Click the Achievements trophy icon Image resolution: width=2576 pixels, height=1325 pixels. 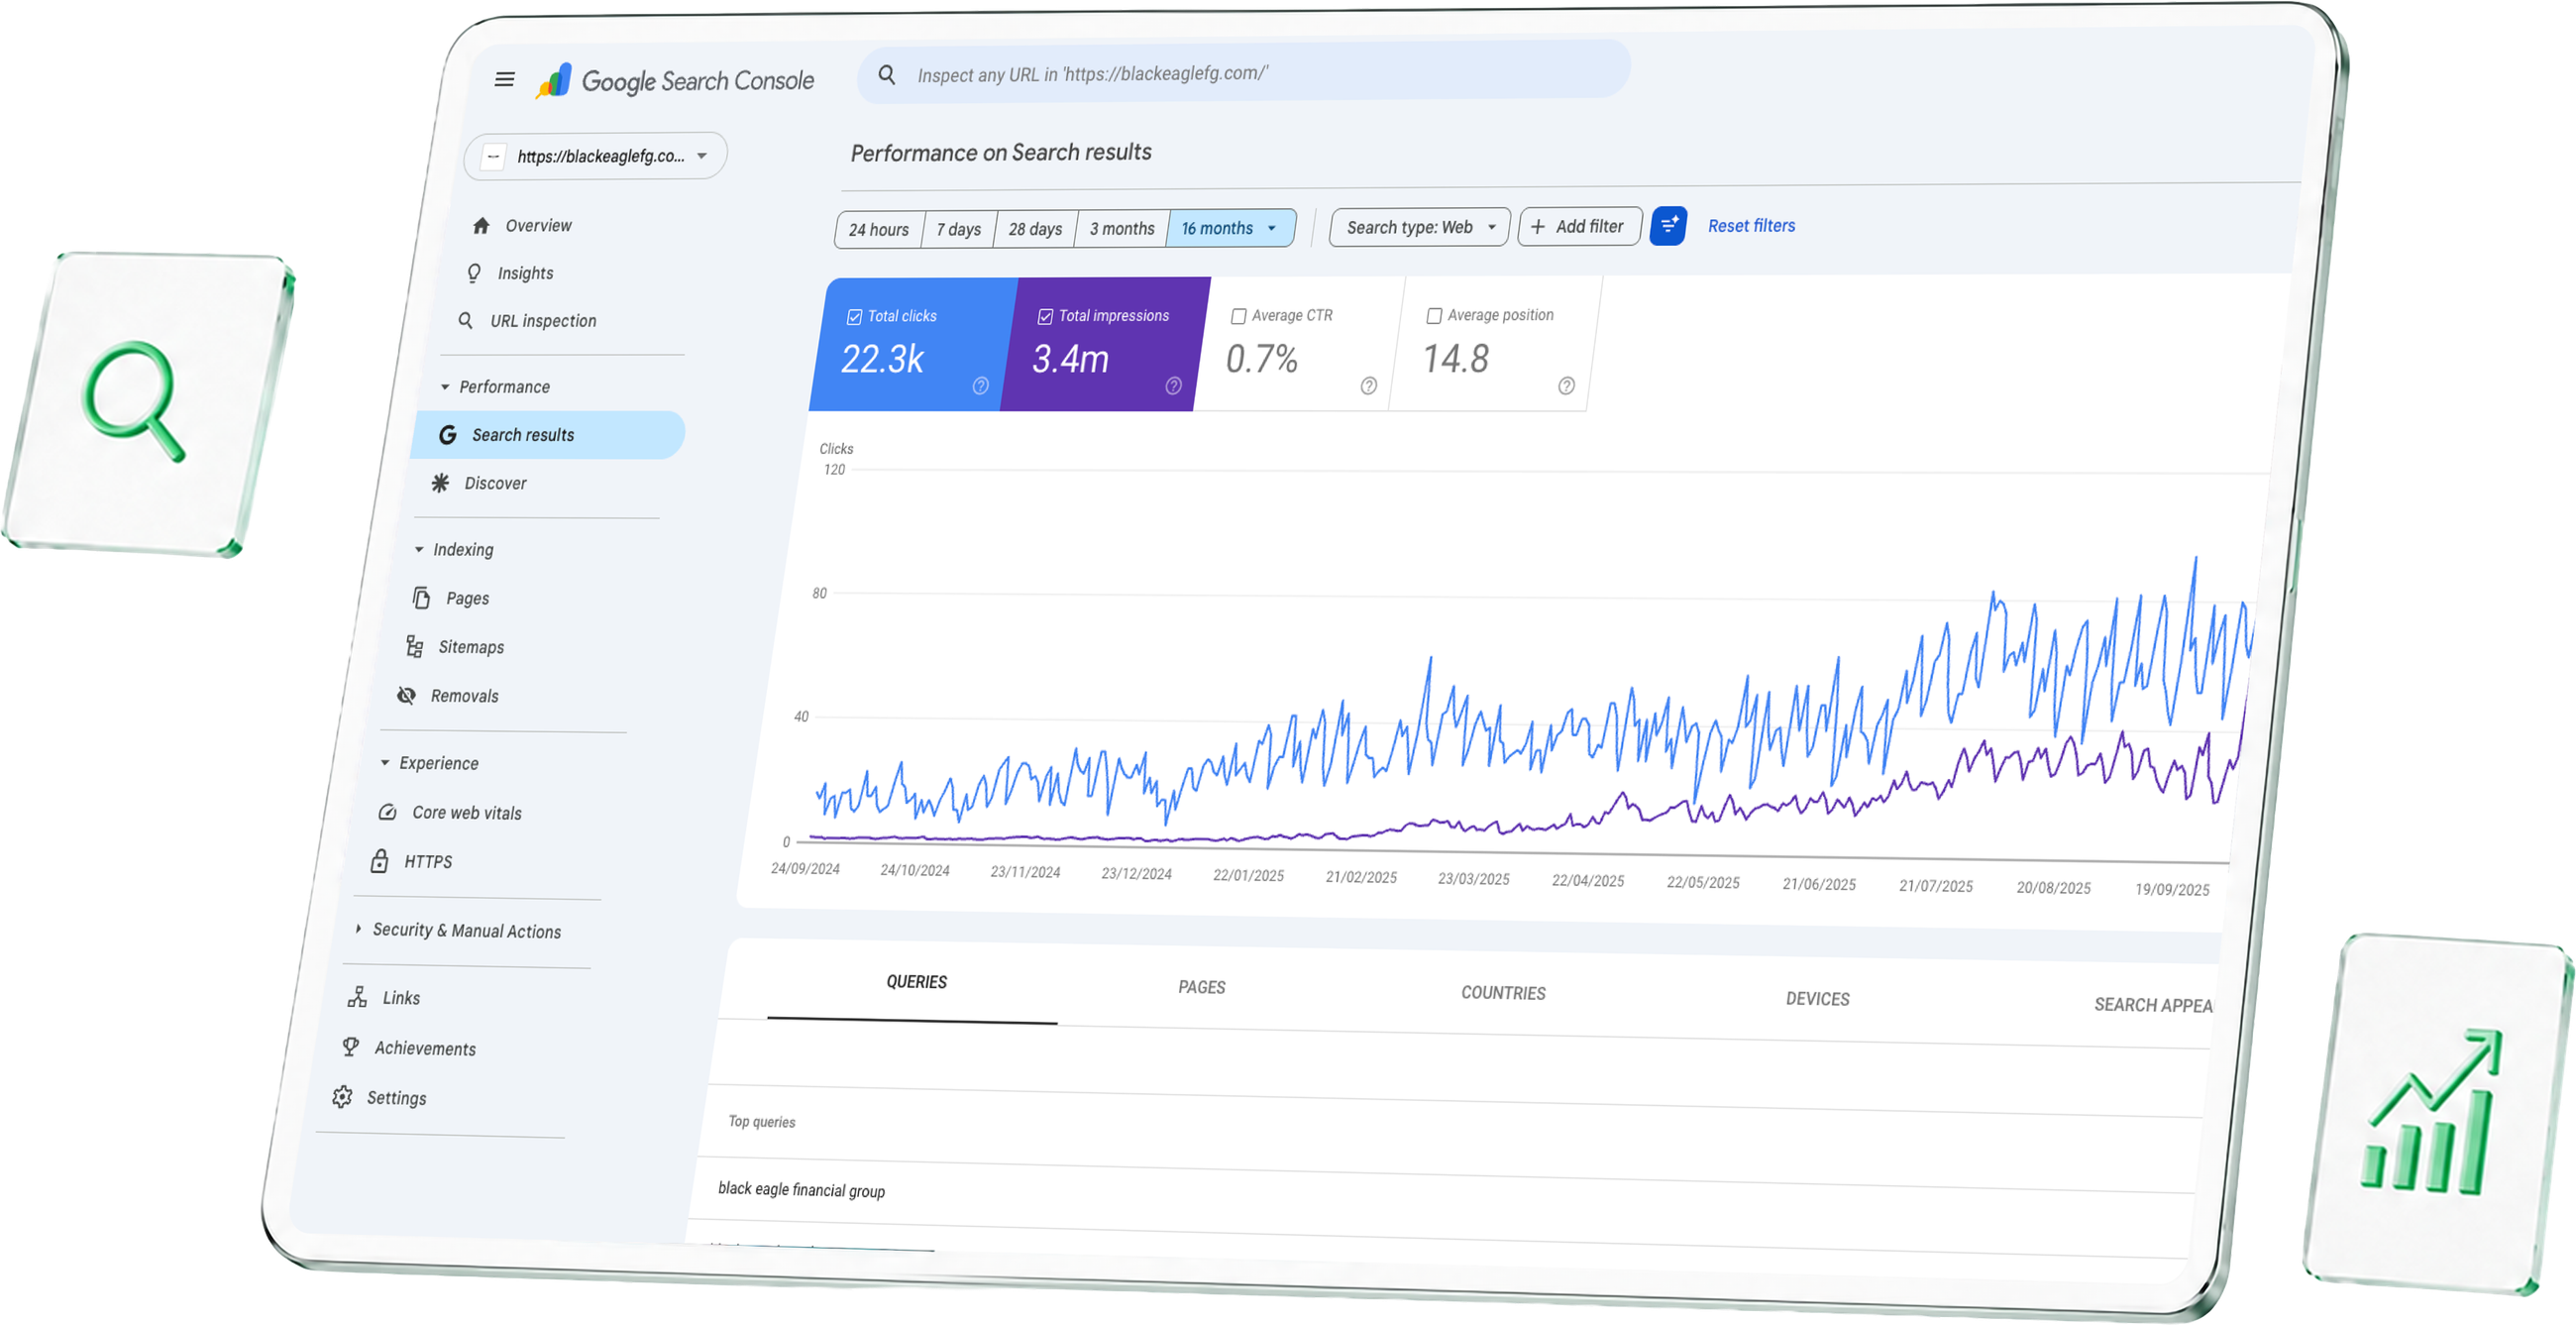click(x=350, y=1047)
